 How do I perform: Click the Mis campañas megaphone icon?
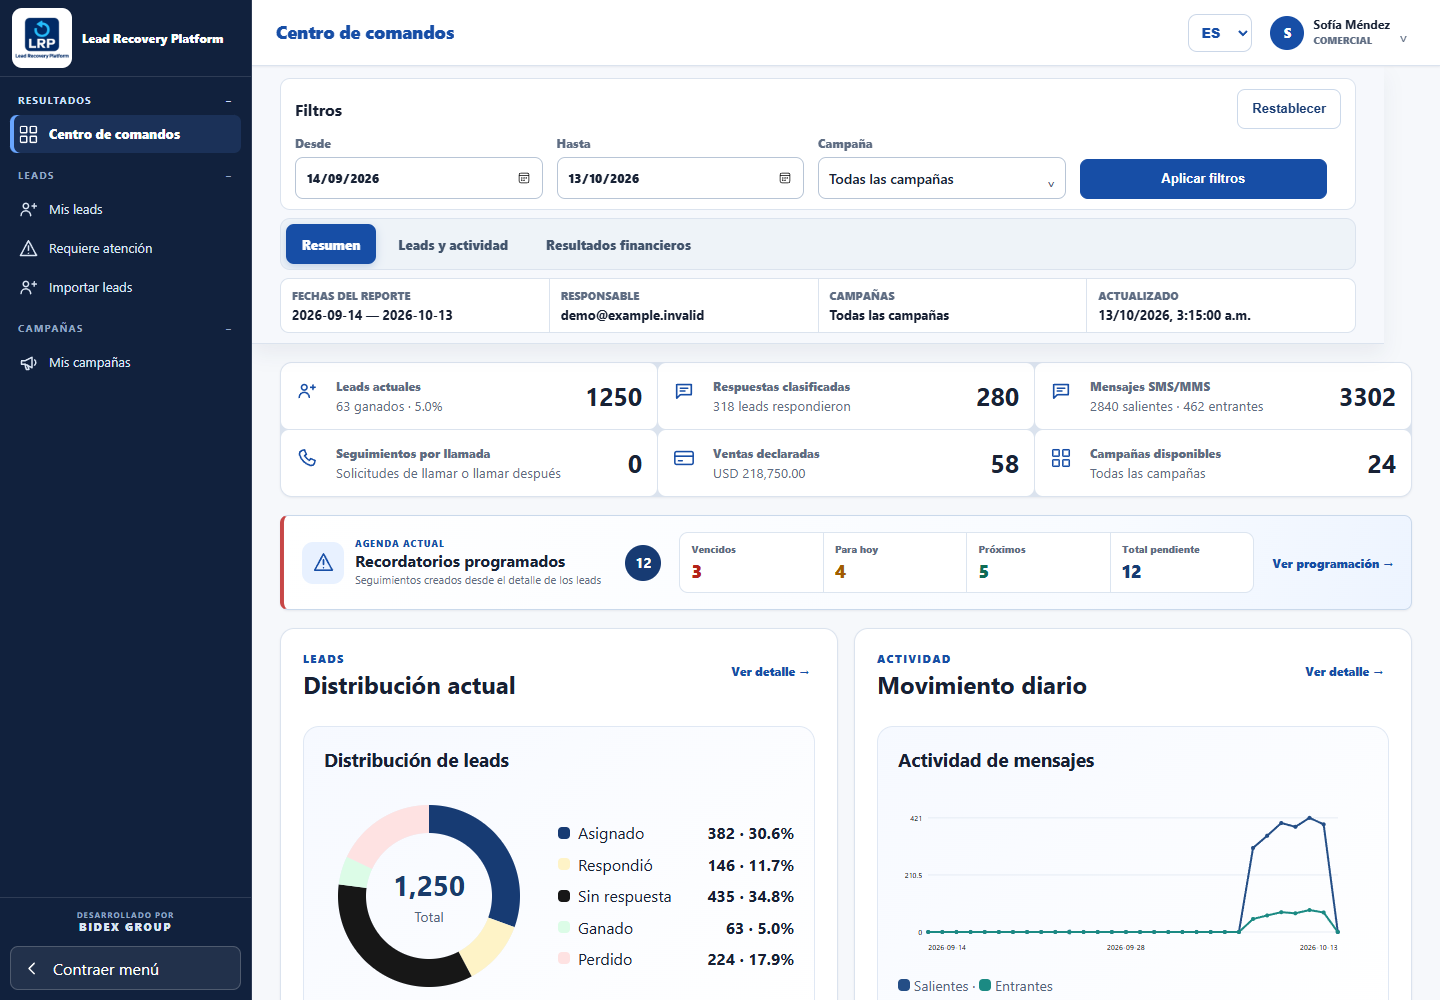click(x=28, y=362)
